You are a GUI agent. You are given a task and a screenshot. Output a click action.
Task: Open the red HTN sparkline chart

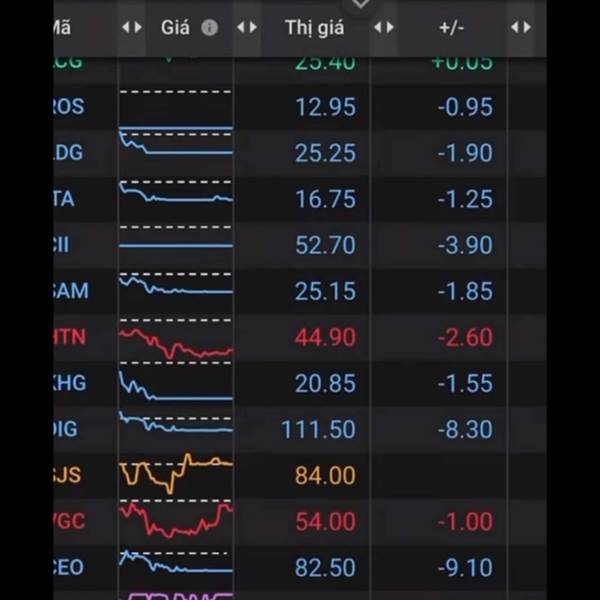tap(175, 343)
